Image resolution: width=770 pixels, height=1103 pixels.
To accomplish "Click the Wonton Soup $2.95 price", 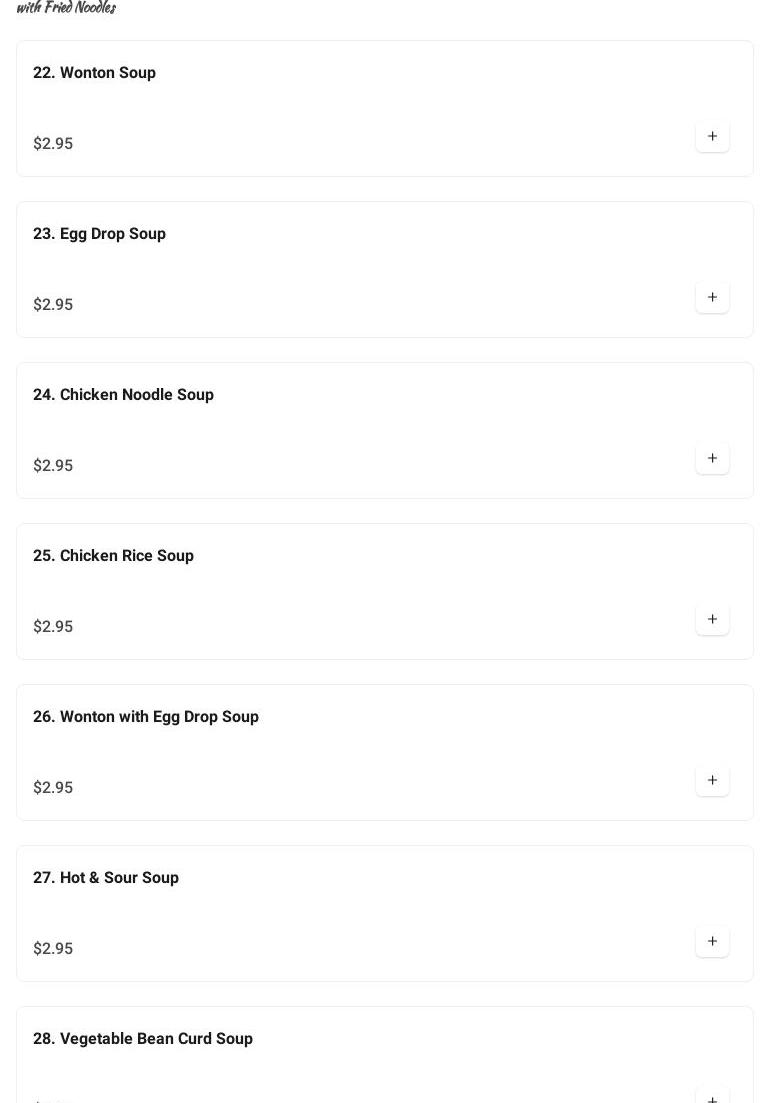I will (53, 144).
